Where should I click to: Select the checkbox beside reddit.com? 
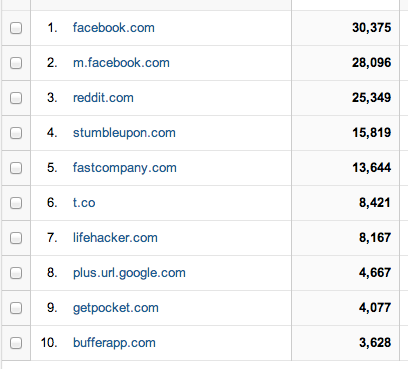(x=16, y=98)
